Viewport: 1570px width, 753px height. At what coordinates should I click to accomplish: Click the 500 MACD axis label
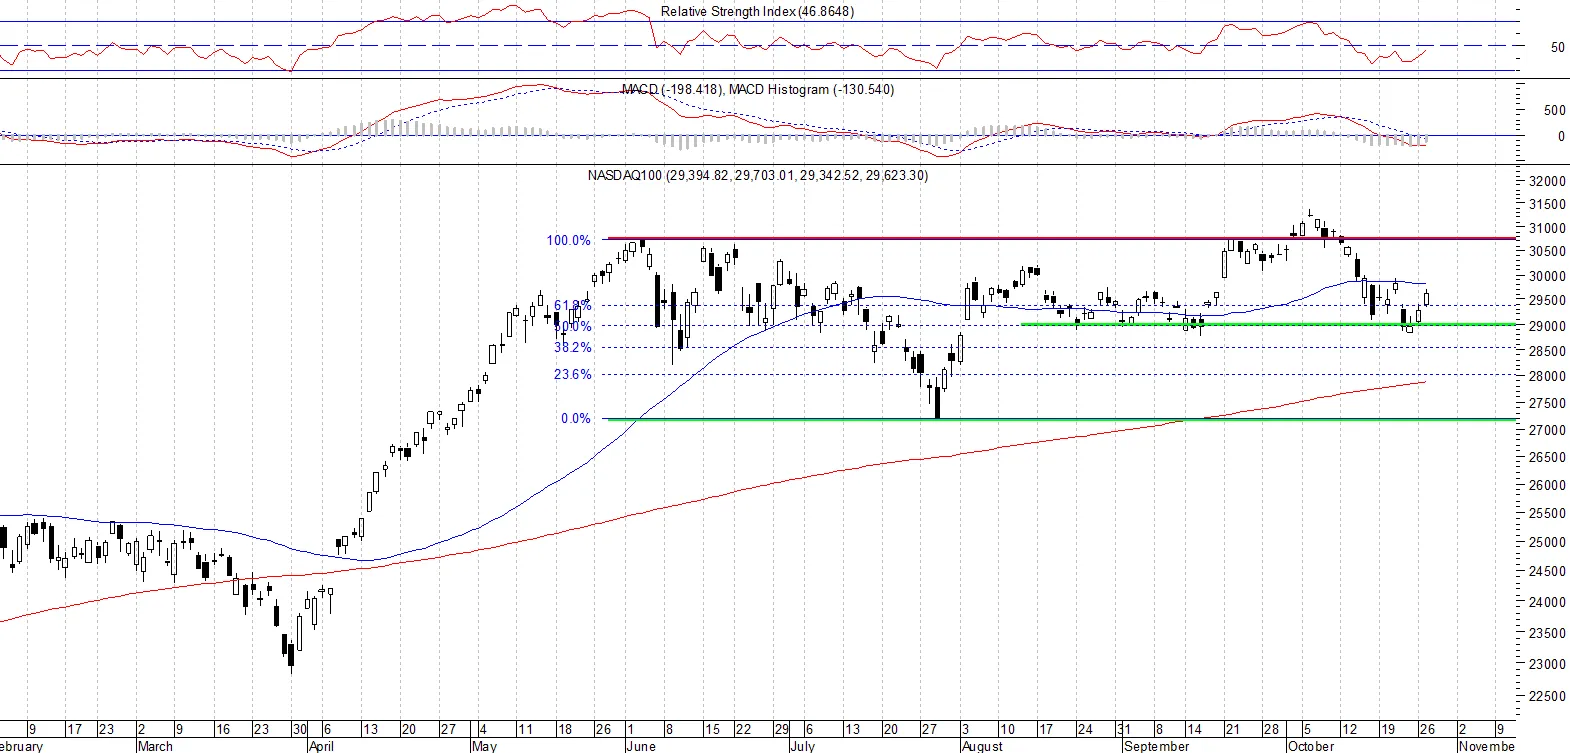(x=1555, y=111)
